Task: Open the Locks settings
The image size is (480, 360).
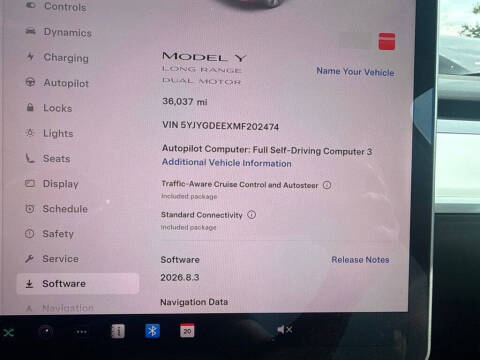Action: [x=49, y=108]
